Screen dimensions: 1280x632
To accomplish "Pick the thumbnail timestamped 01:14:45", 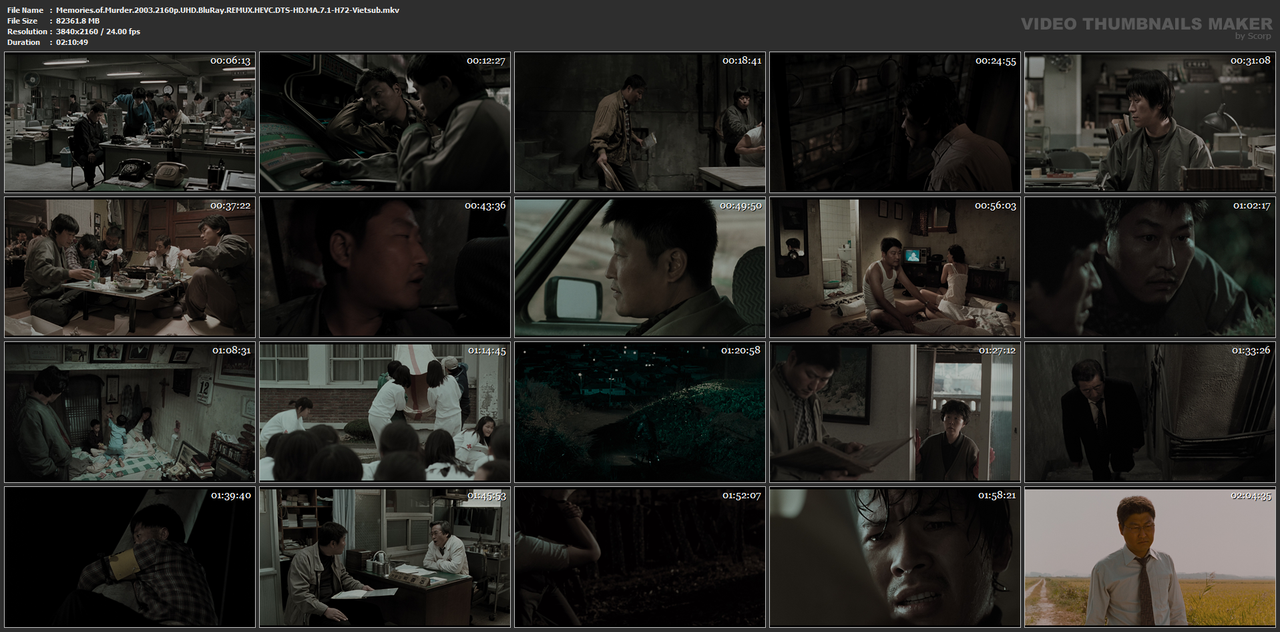I will 385,412.
